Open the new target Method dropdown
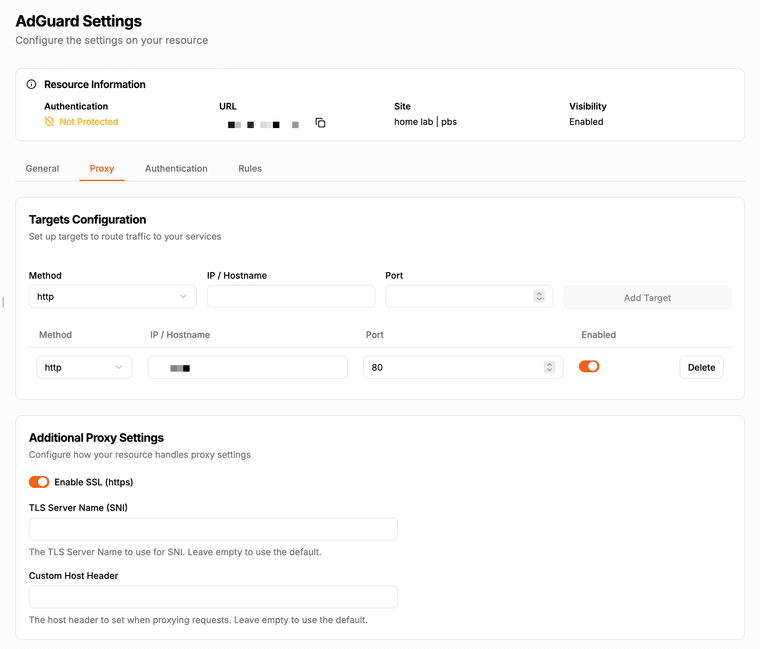760x649 pixels. click(x=112, y=297)
